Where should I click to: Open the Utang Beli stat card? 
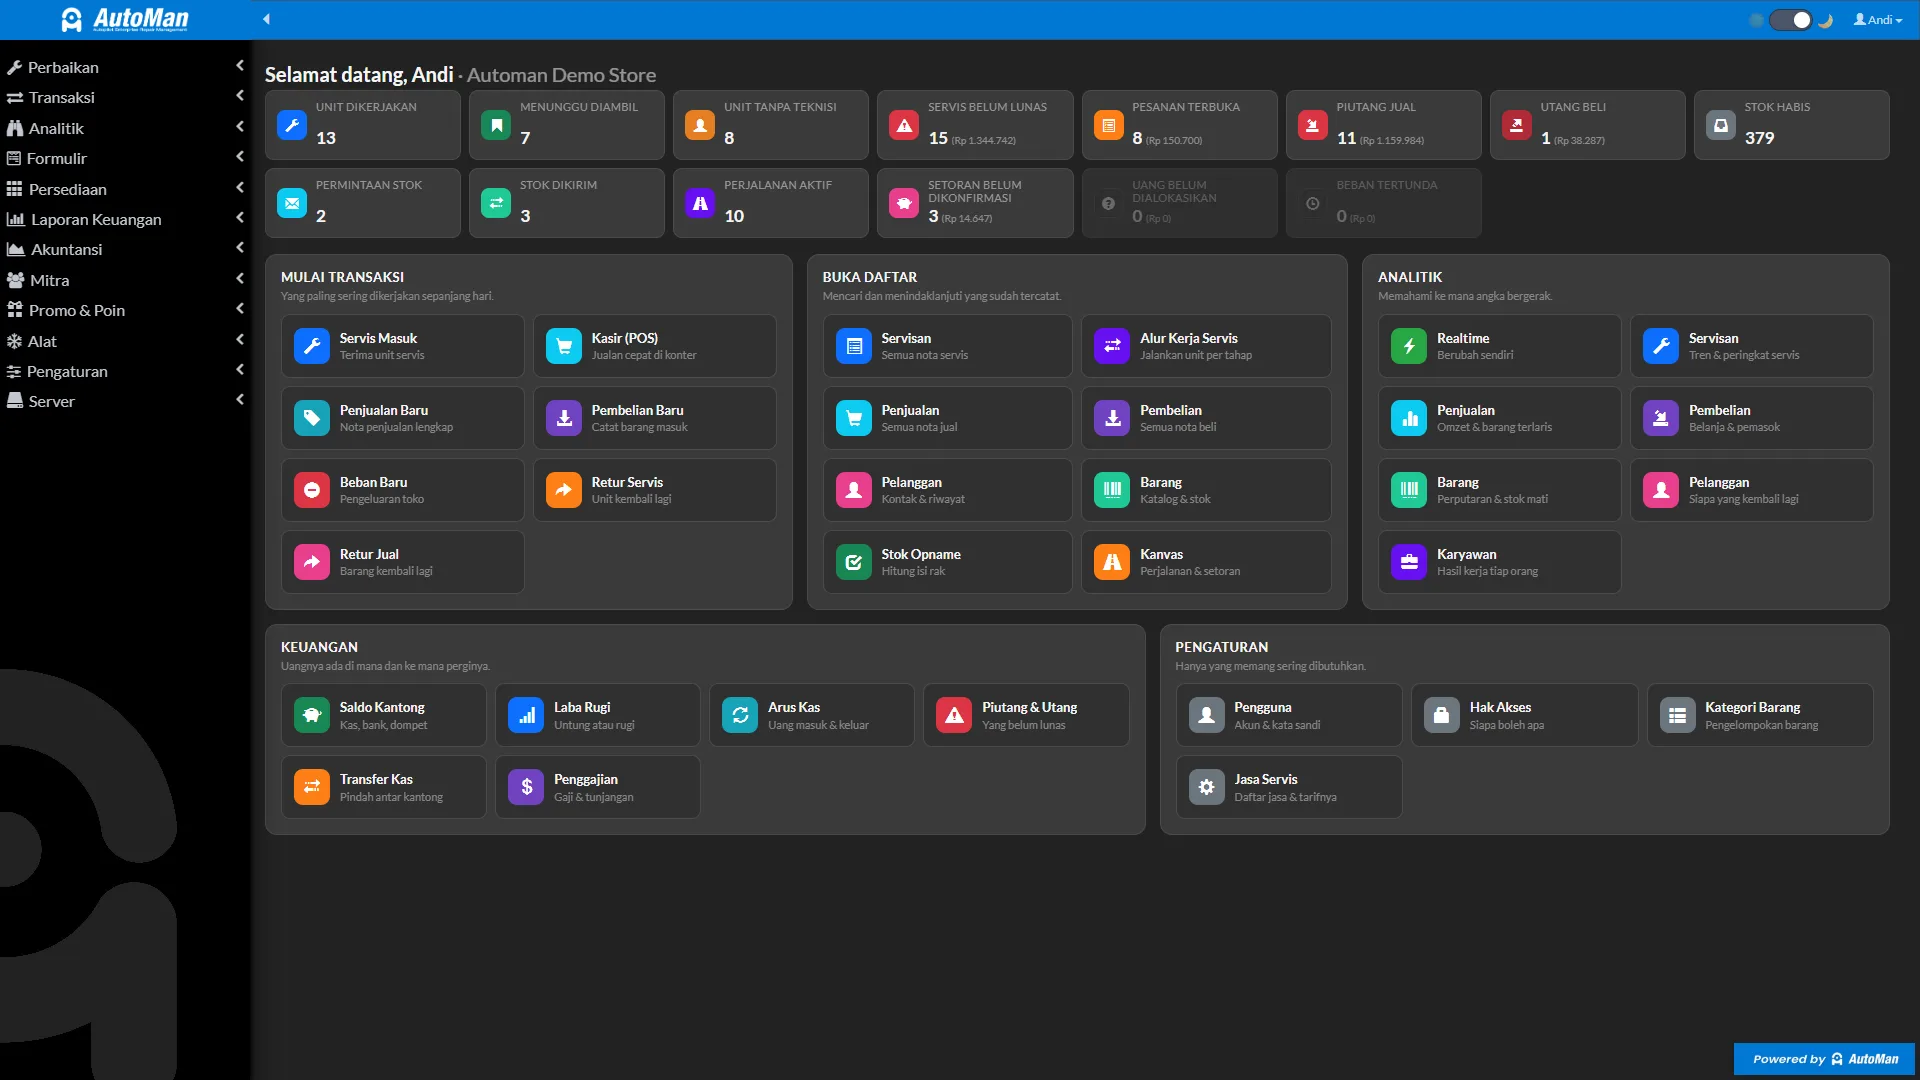(1587, 125)
